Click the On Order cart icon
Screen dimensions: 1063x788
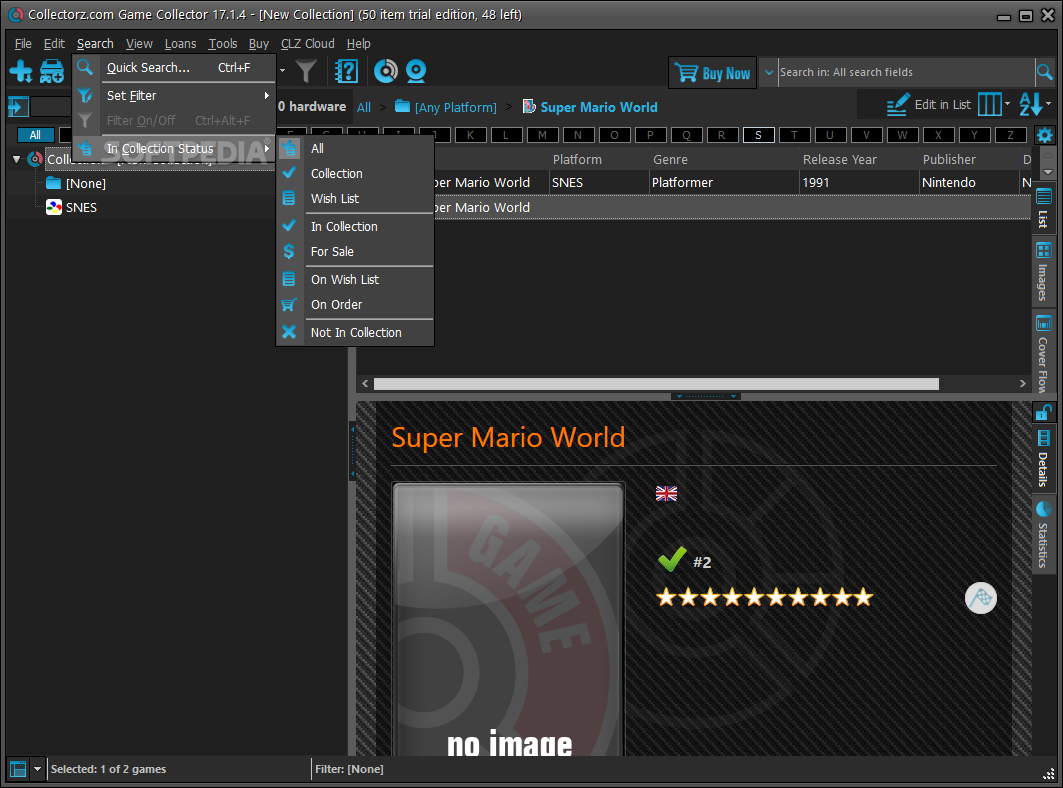[x=289, y=304]
